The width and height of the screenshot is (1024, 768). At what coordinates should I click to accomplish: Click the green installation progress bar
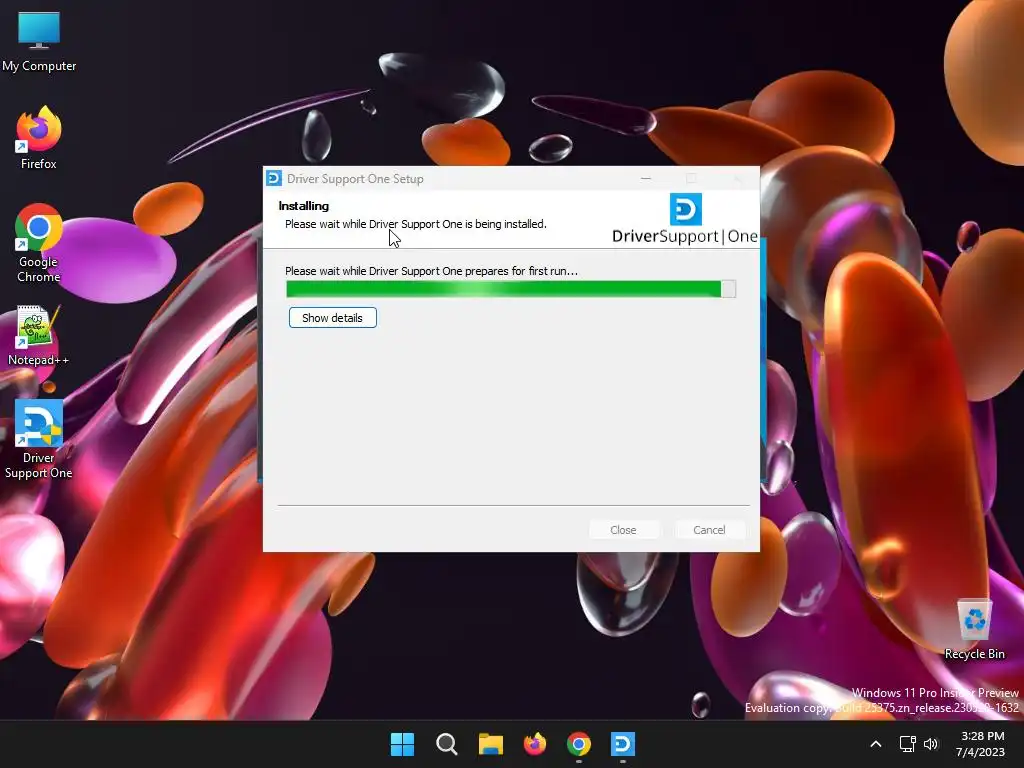point(511,289)
